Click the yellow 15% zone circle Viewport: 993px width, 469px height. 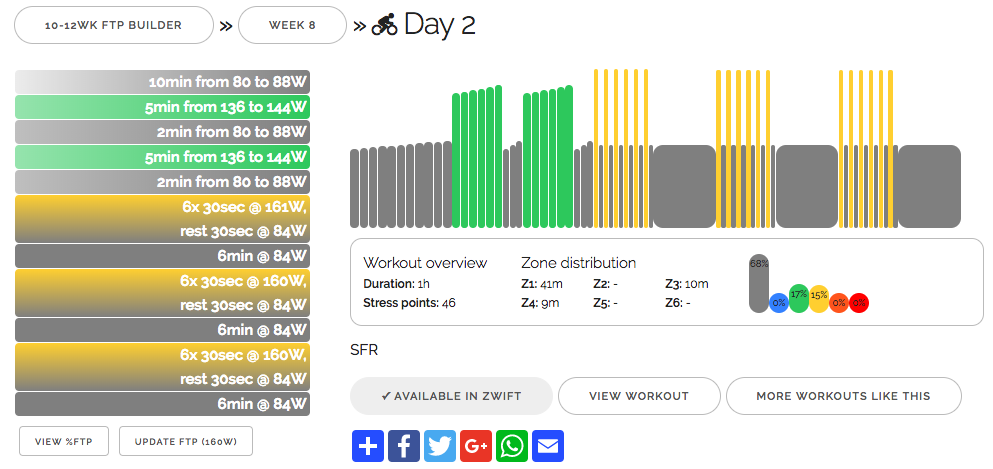pos(819,297)
